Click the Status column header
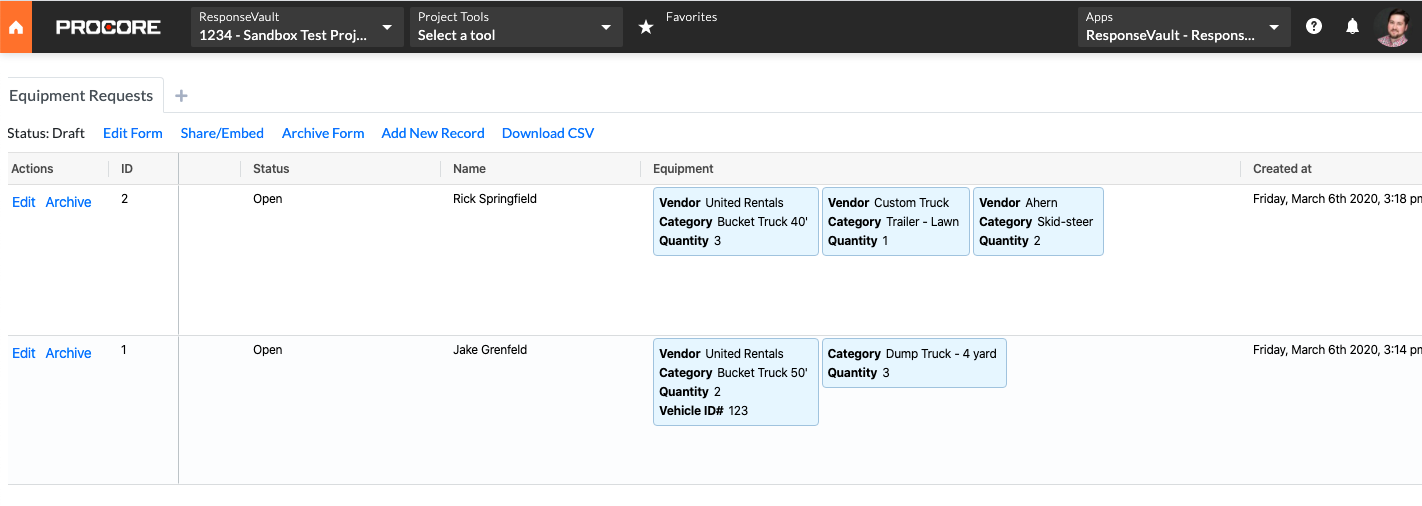The width and height of the screenshot is (1422, 506). [x=271, y=169]
